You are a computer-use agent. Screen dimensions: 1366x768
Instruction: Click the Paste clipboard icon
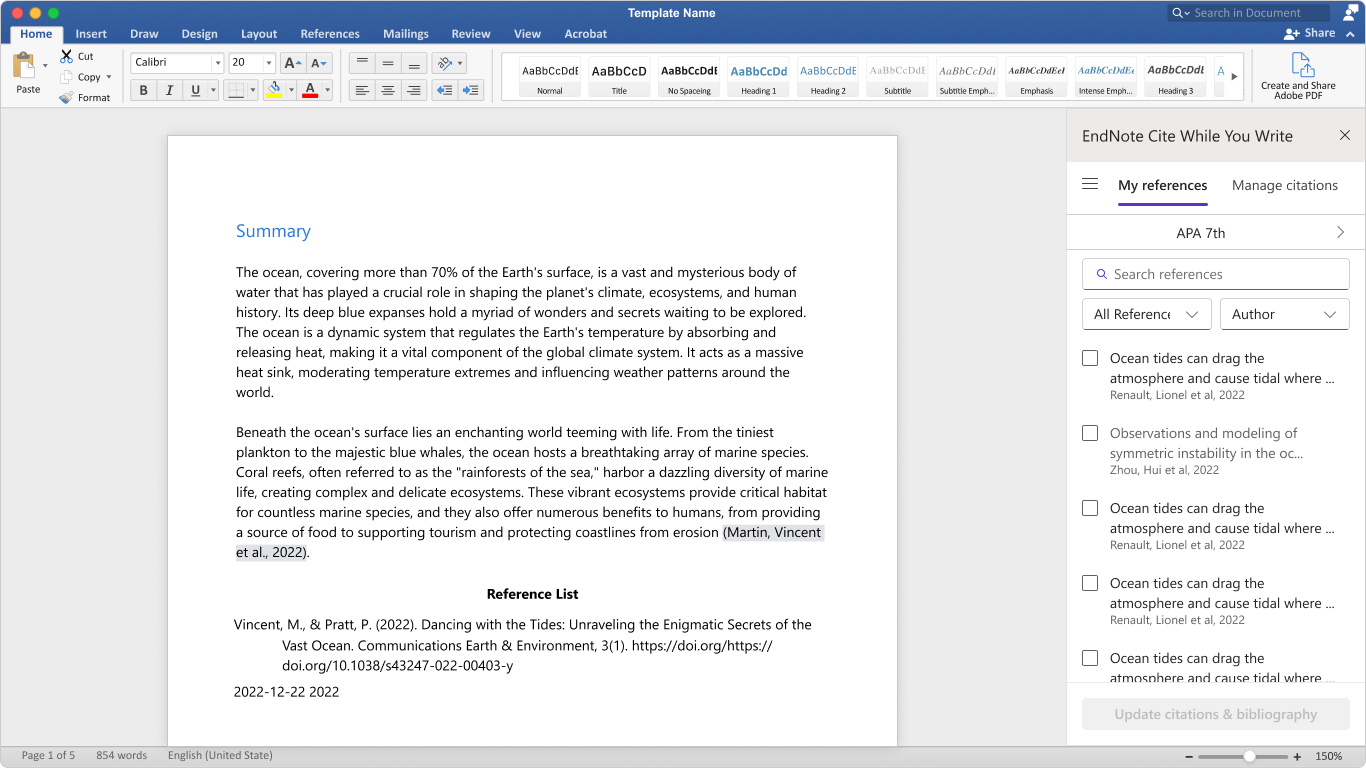click(24, 66)
